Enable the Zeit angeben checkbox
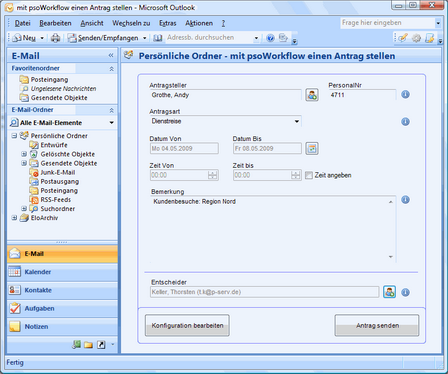448x374 pixels. click(x=309, y=175)
